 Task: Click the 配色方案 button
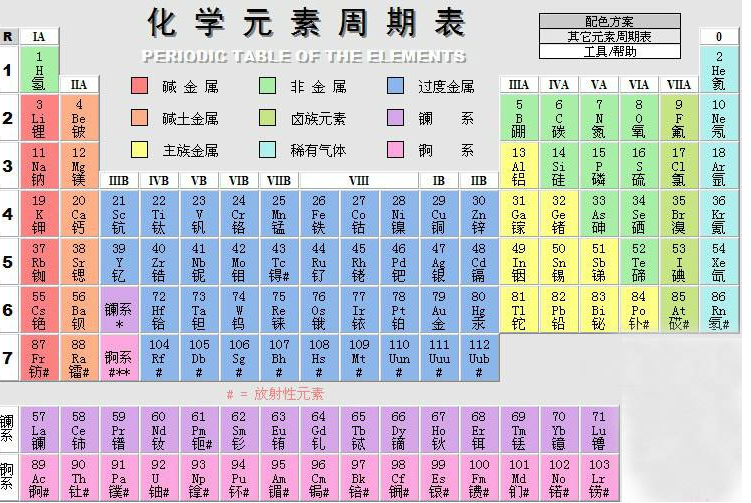click(x=609, y=21)
